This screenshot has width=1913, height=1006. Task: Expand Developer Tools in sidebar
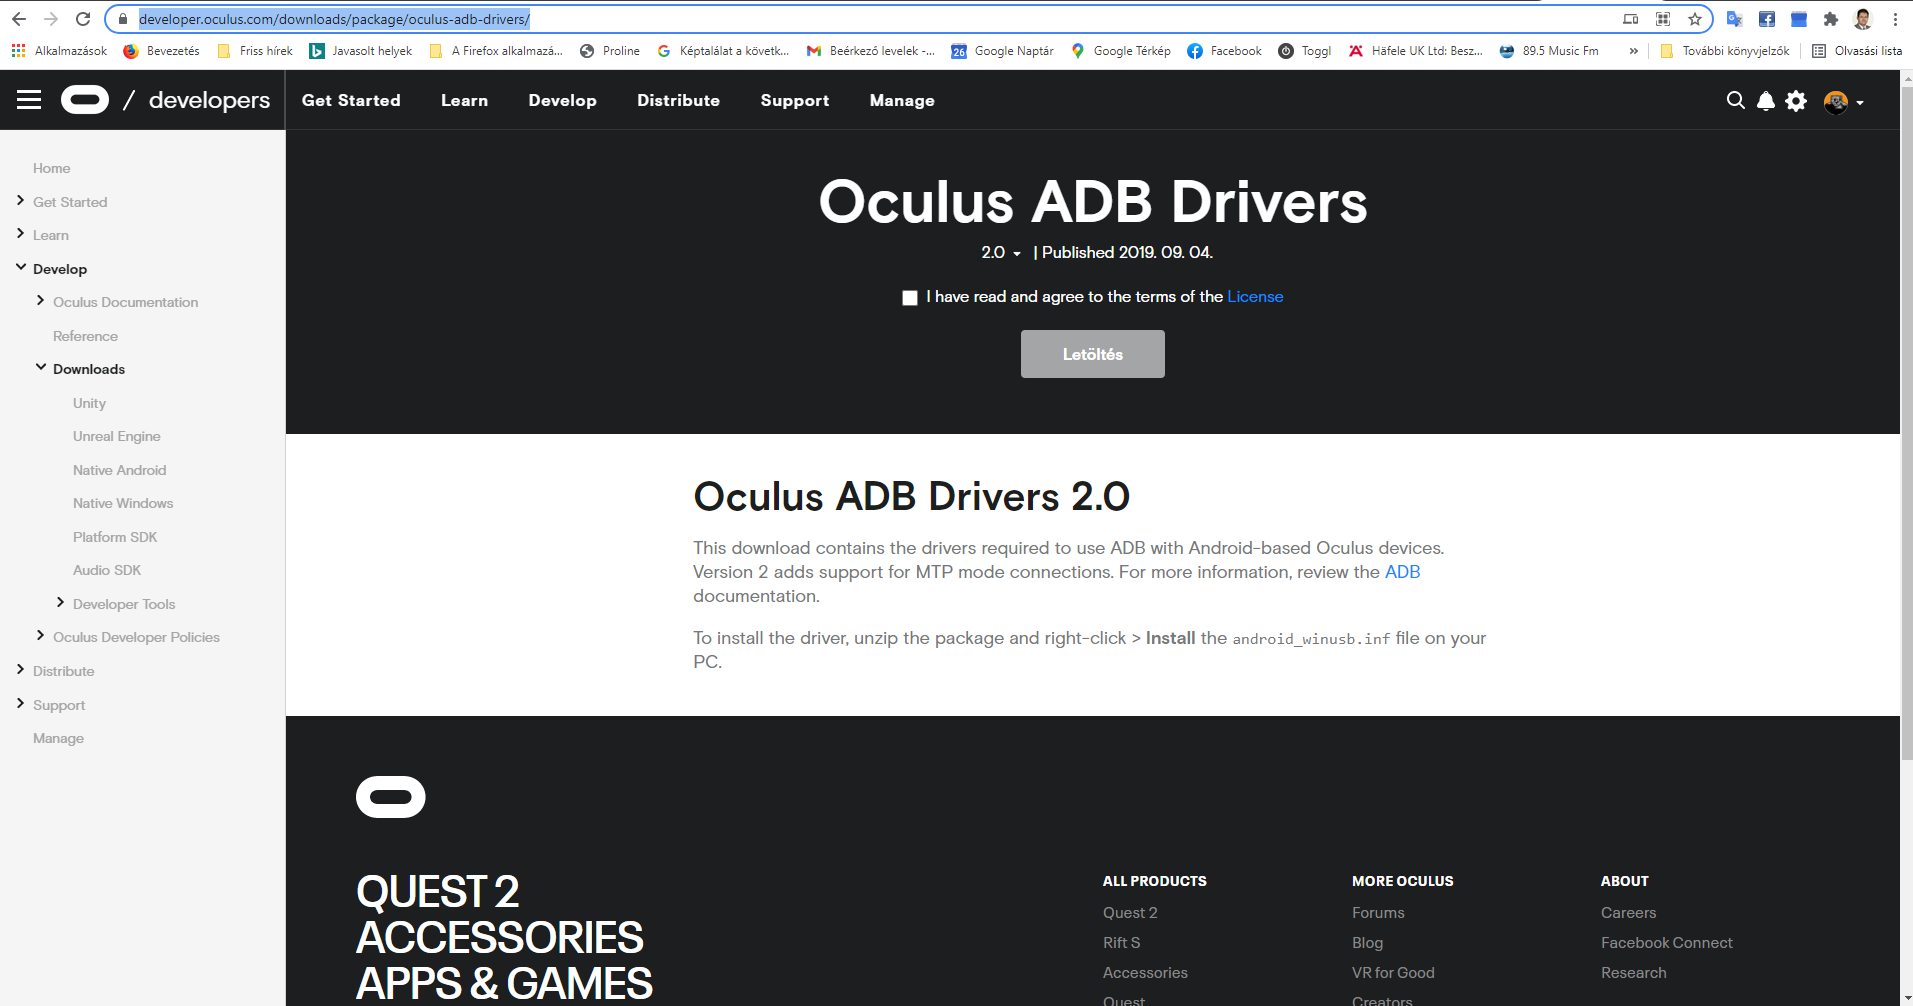[61, 602]
